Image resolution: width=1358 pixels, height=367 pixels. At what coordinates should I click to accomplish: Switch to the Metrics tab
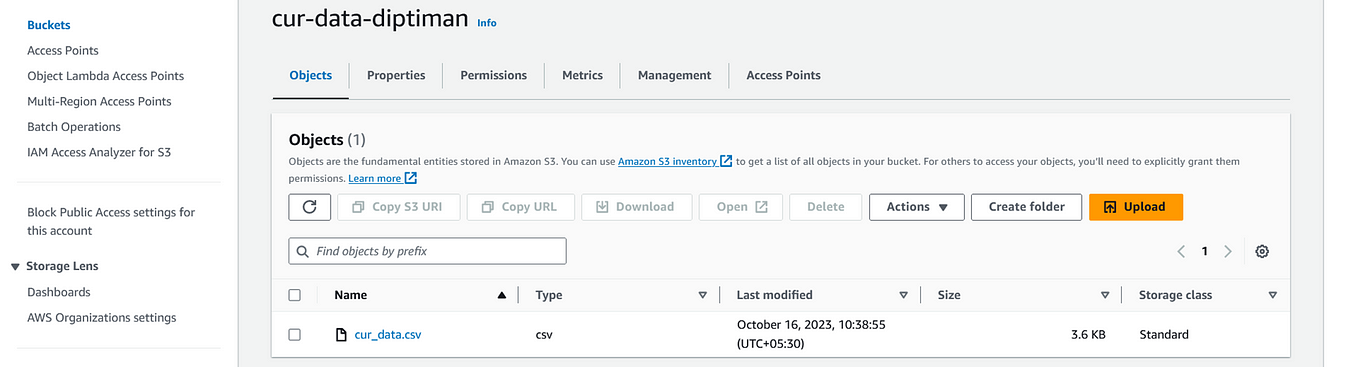point(582,75)
